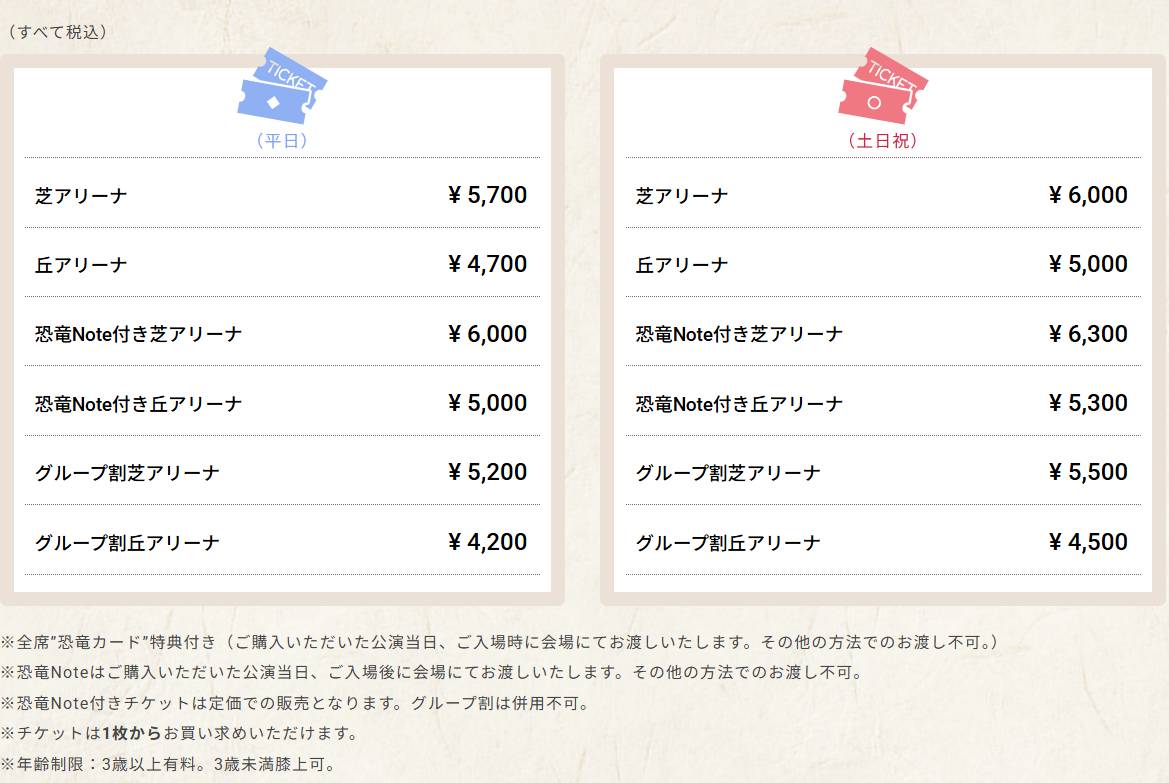
Task: Choose weekend グループ割芝アリーナ label
Action: 728,473
